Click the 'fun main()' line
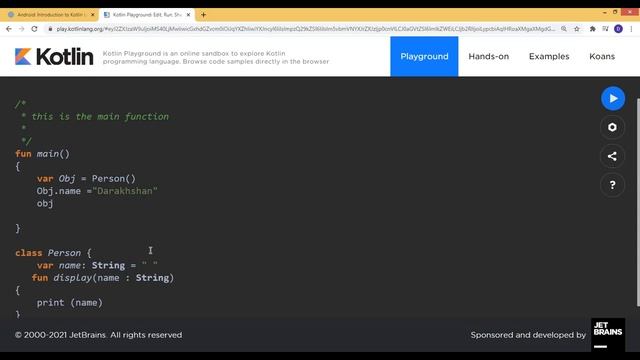Image resolution: width=640 pixels, height=360 pixels. click(x=42, y=154)
